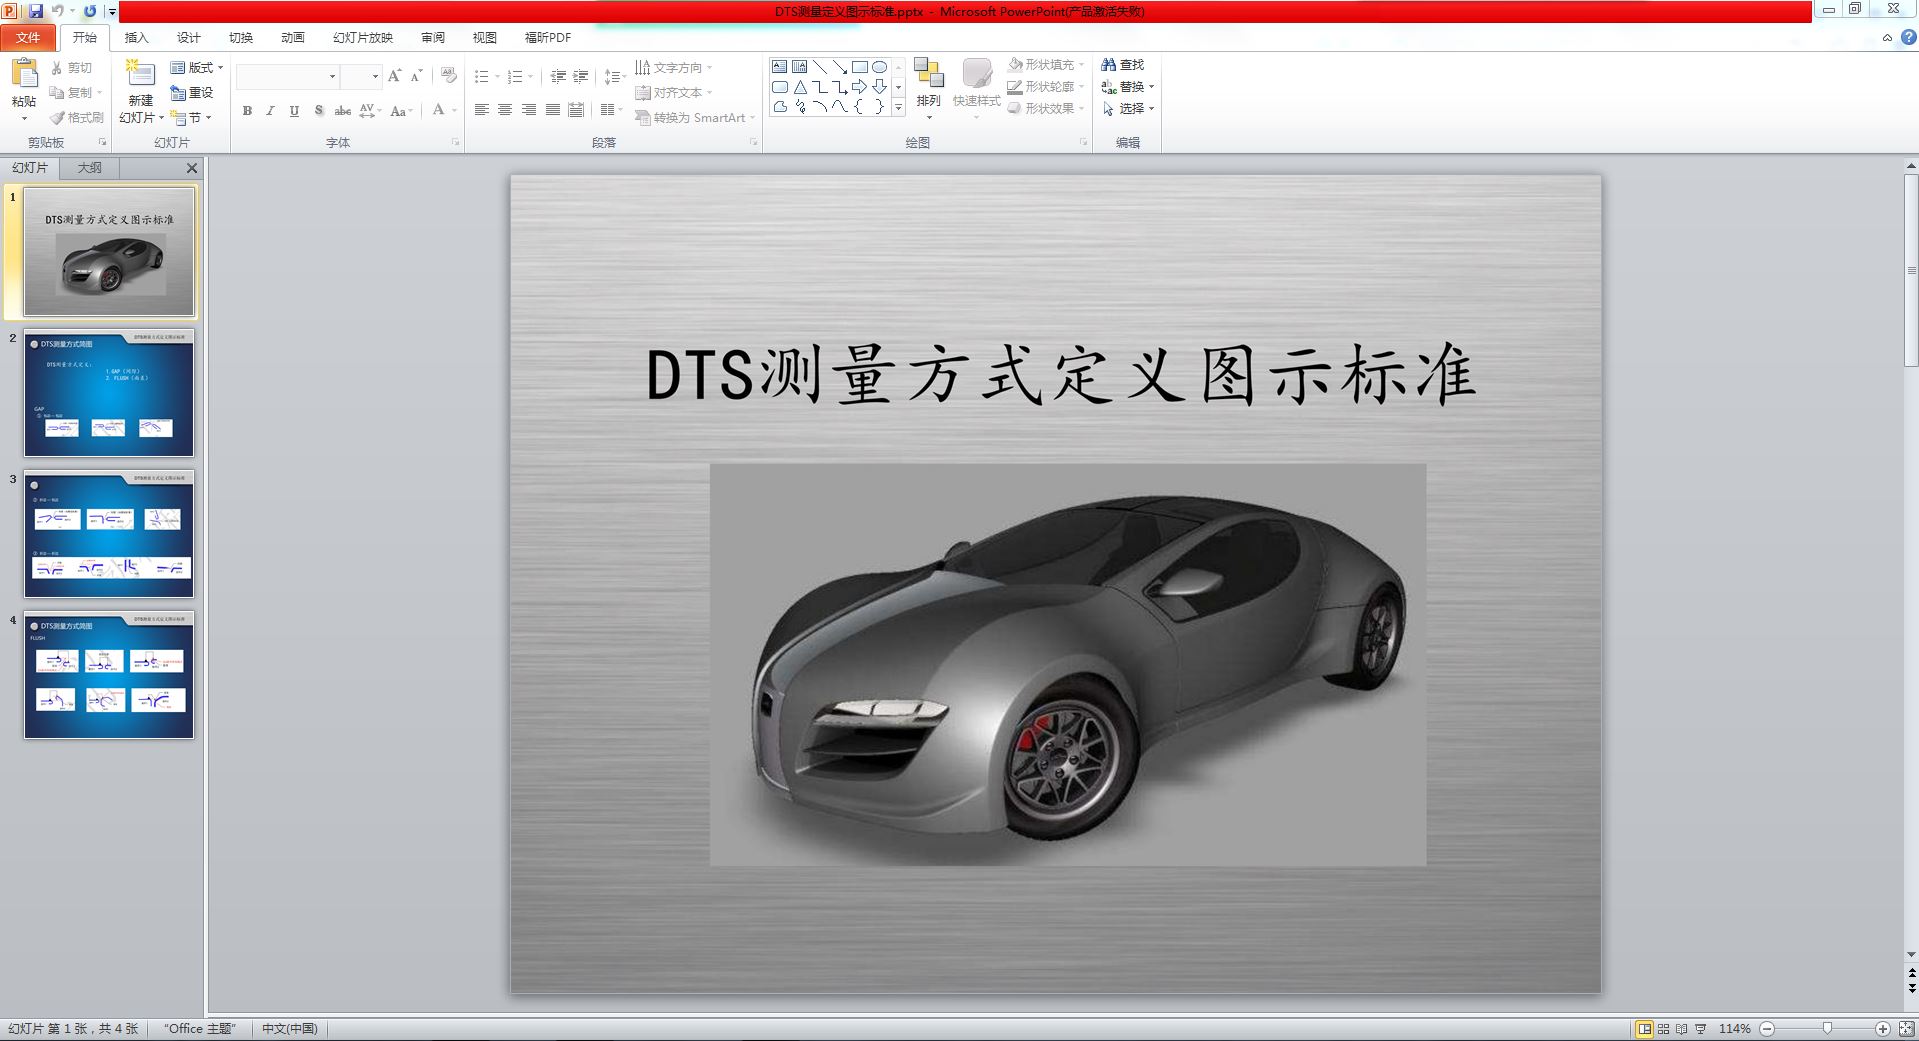
Task: Click the 替换 (Replace) icon
Action: pyautogui.click(x=1128, y=86)
